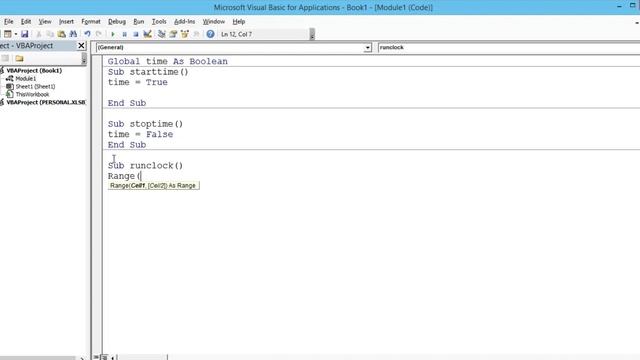640x360 pixels.
Task: Click the Redo arrow icon
Action: 99,34
